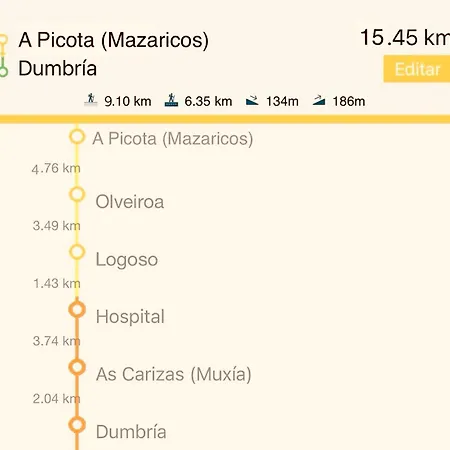Open As Carizas (Muxía) stop entry
The width and height of the screenshot is (450, 450).
174,374
